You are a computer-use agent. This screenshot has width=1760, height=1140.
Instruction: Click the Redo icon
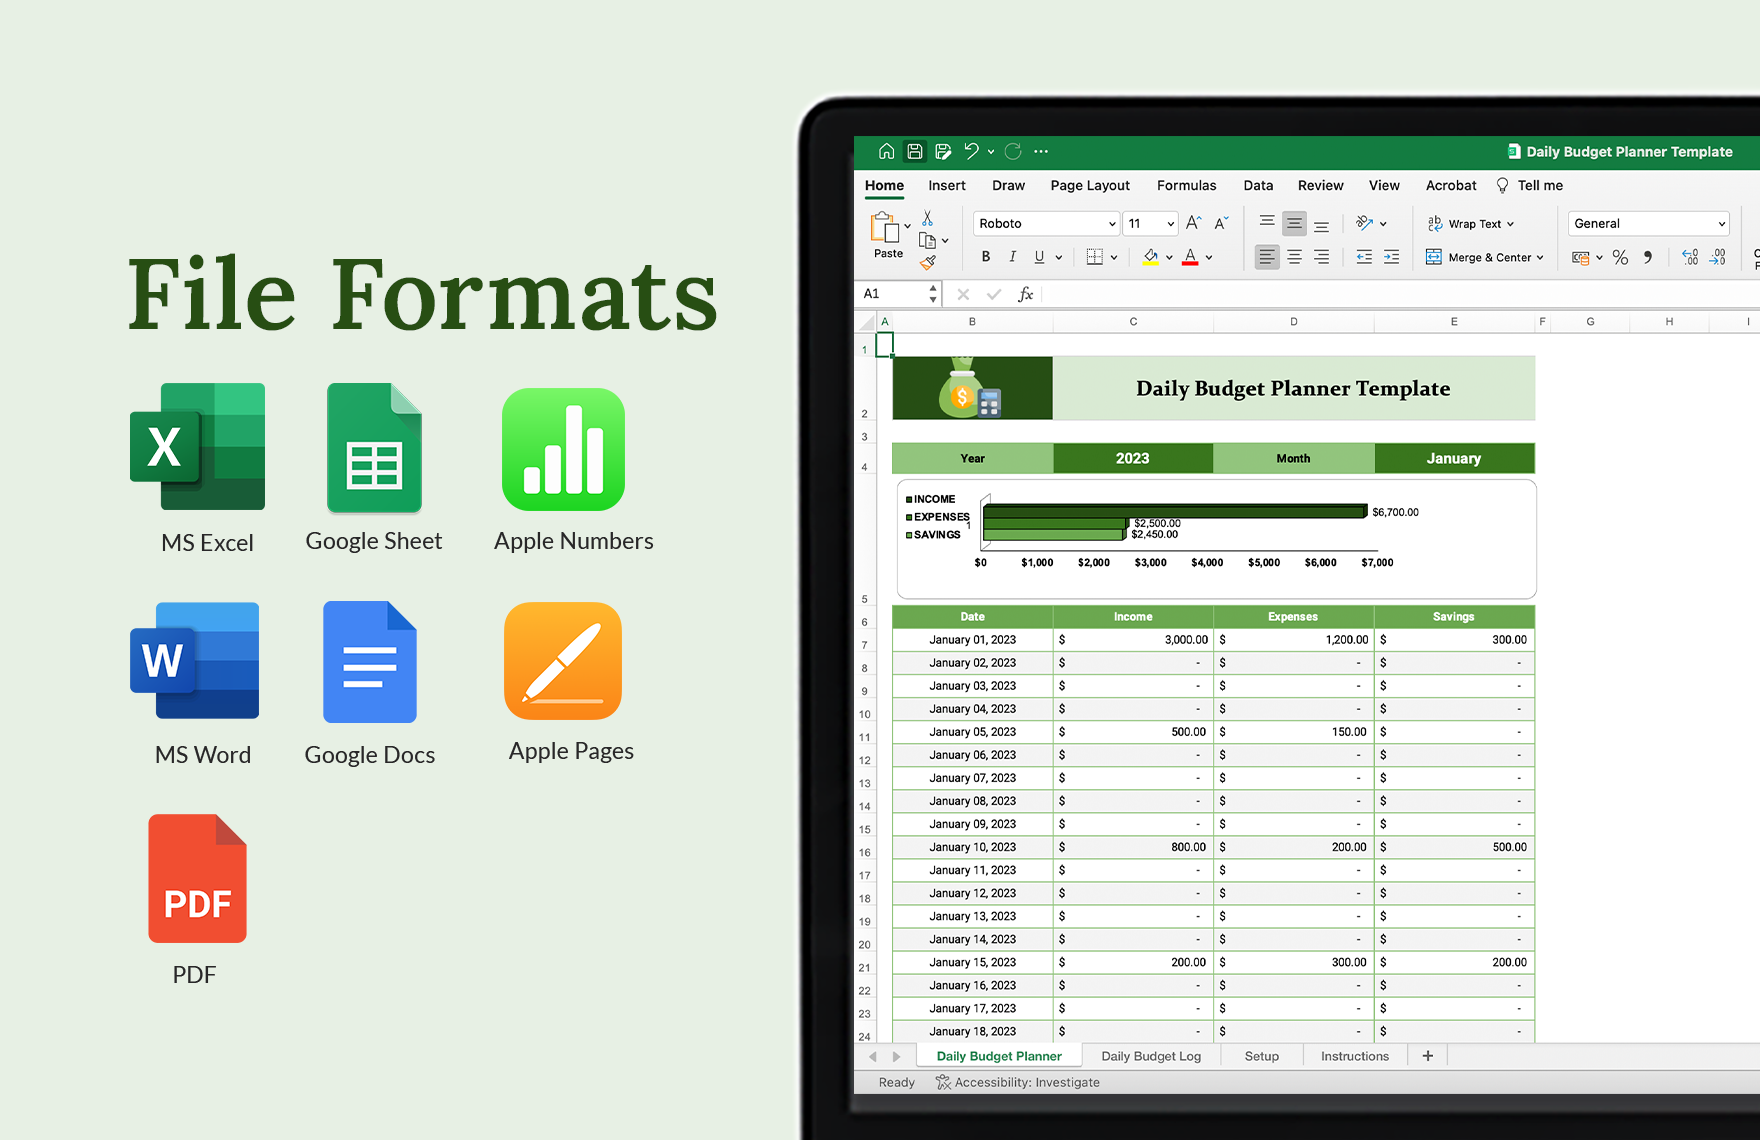point(1013,151)
